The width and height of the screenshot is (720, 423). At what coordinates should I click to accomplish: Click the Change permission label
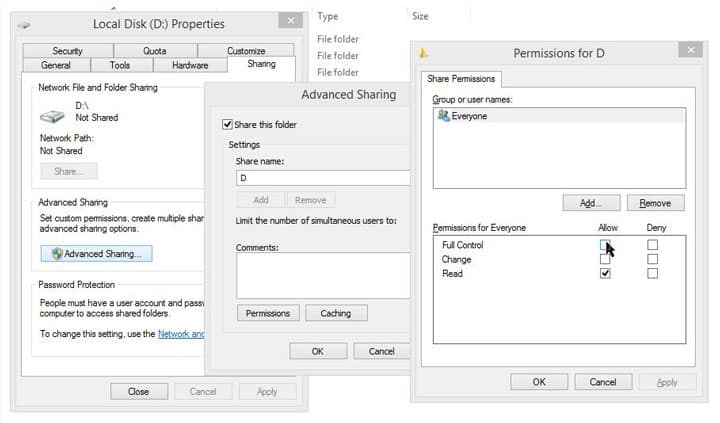pos(456,259)
